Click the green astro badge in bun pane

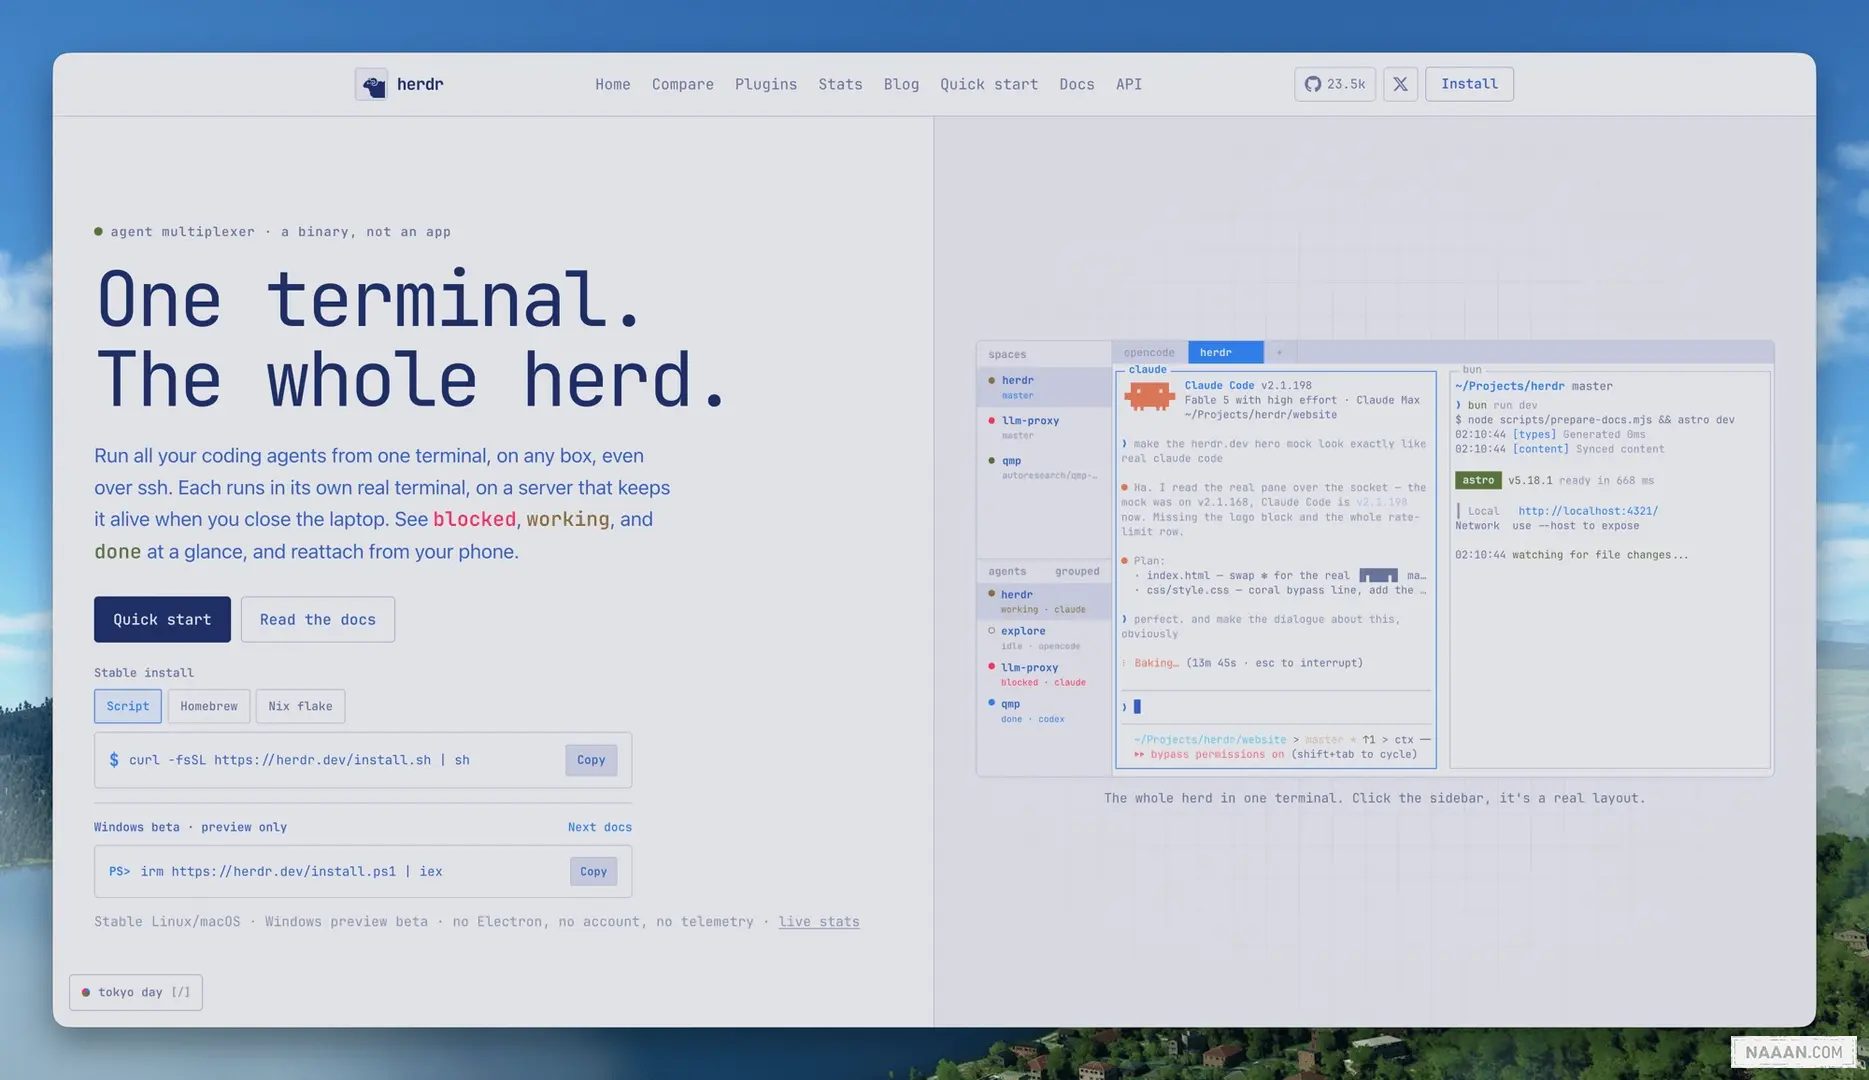[1478, 480]
